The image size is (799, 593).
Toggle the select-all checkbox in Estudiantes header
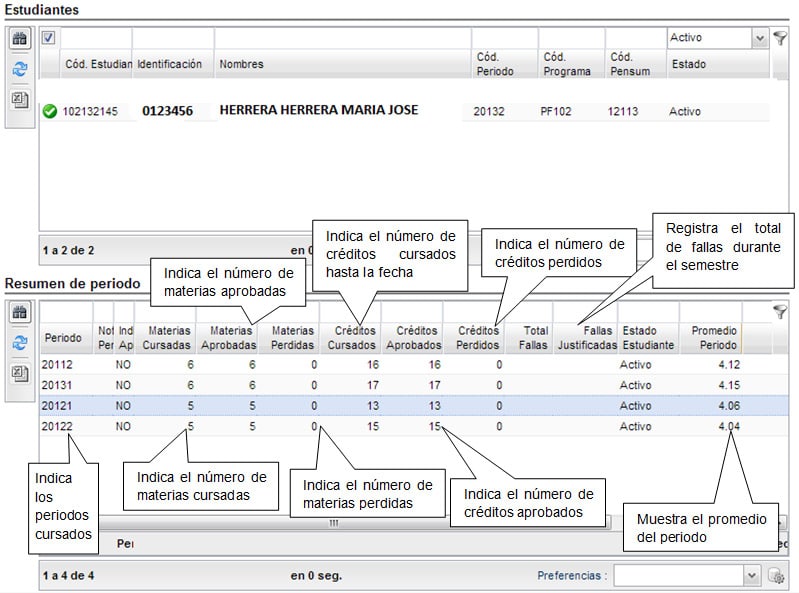tap(48, 38)
